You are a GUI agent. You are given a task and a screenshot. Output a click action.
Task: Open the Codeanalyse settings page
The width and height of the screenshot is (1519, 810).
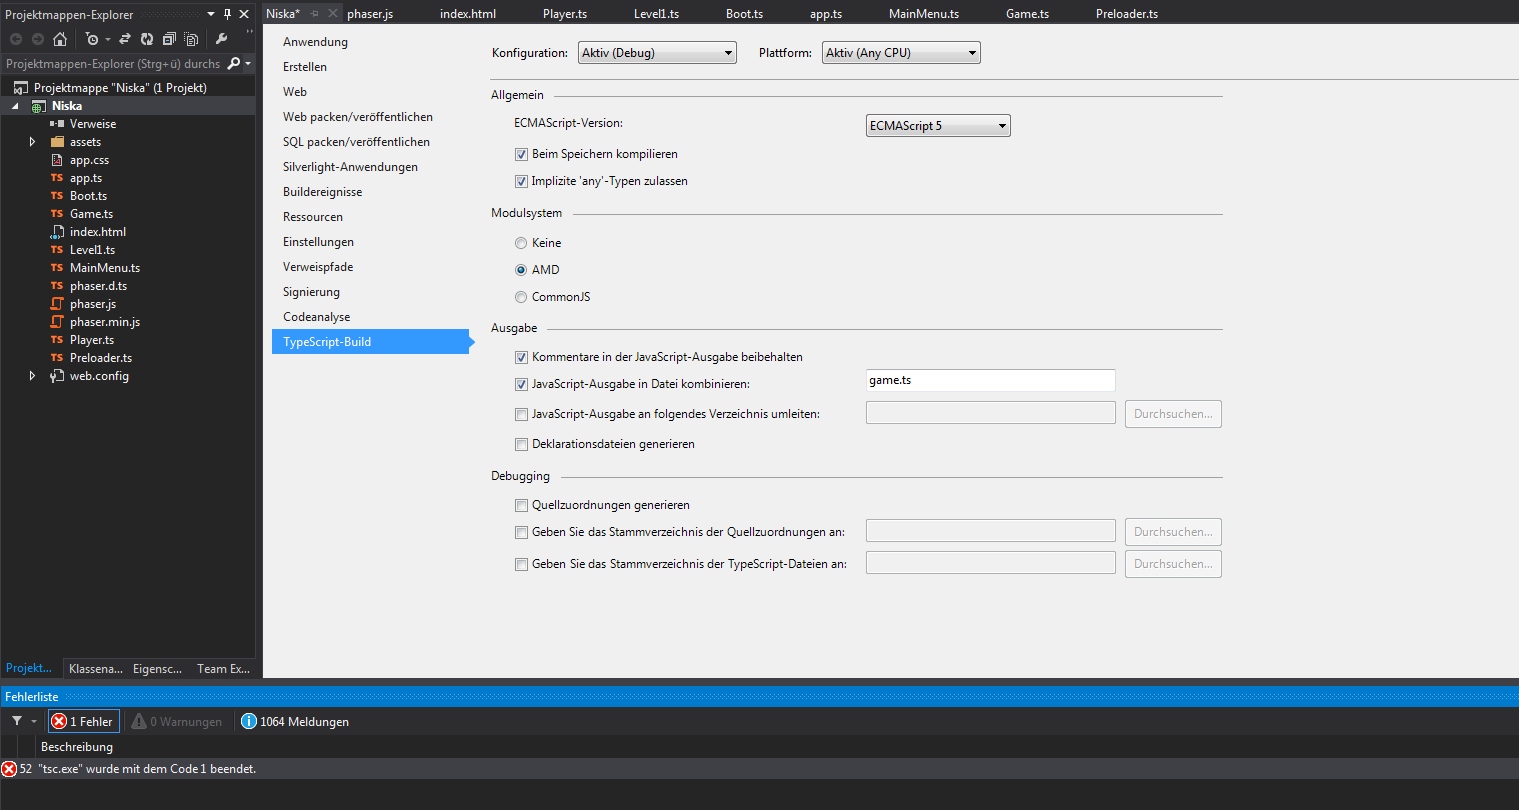317,317
